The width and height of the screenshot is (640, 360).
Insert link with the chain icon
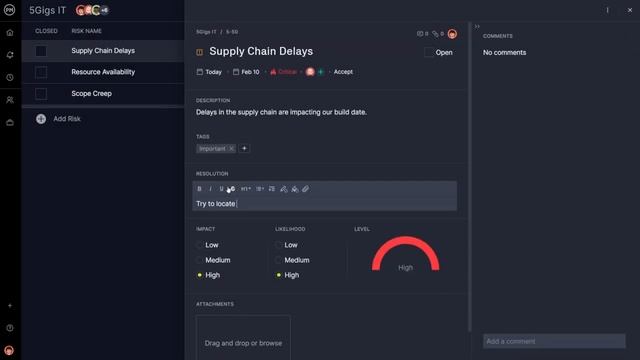[x=305, y=189]
